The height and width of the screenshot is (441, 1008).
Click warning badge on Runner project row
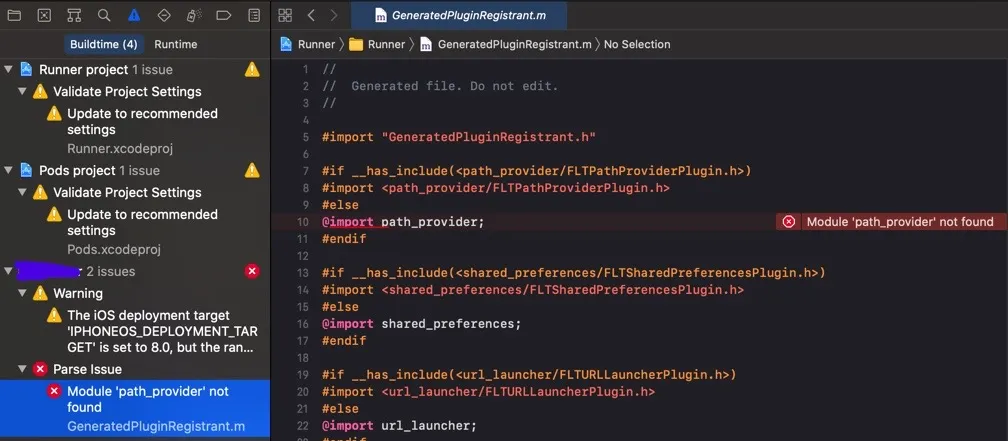252,69
